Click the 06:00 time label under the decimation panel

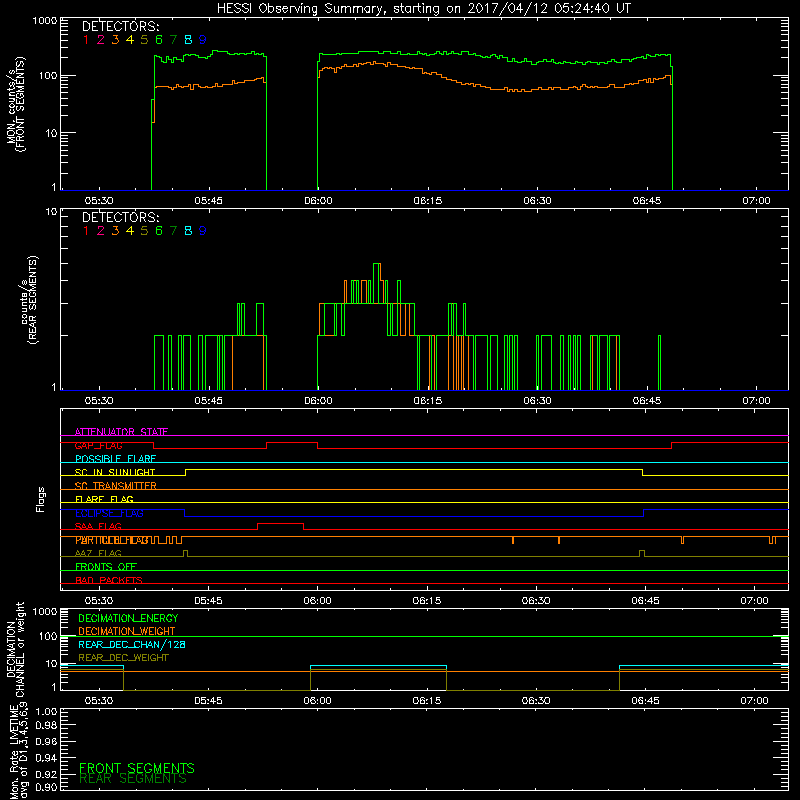(x=317, y=701)
